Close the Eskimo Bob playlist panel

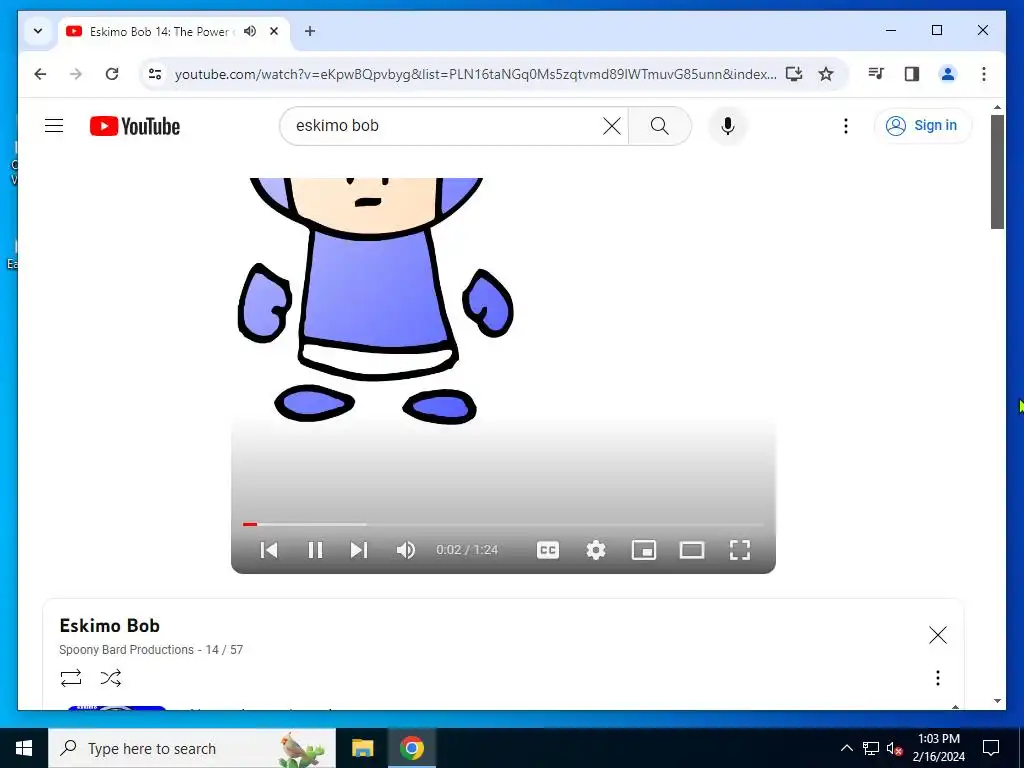pyautogui.click(x=937, y=635)
